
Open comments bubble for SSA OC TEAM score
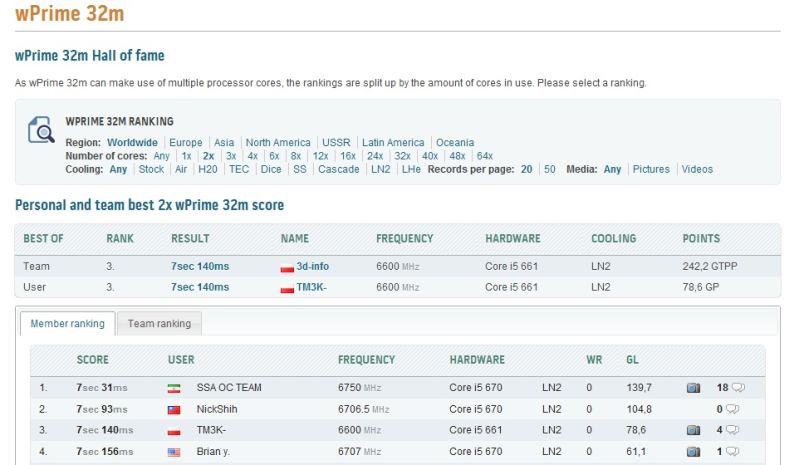coord(738,387)
